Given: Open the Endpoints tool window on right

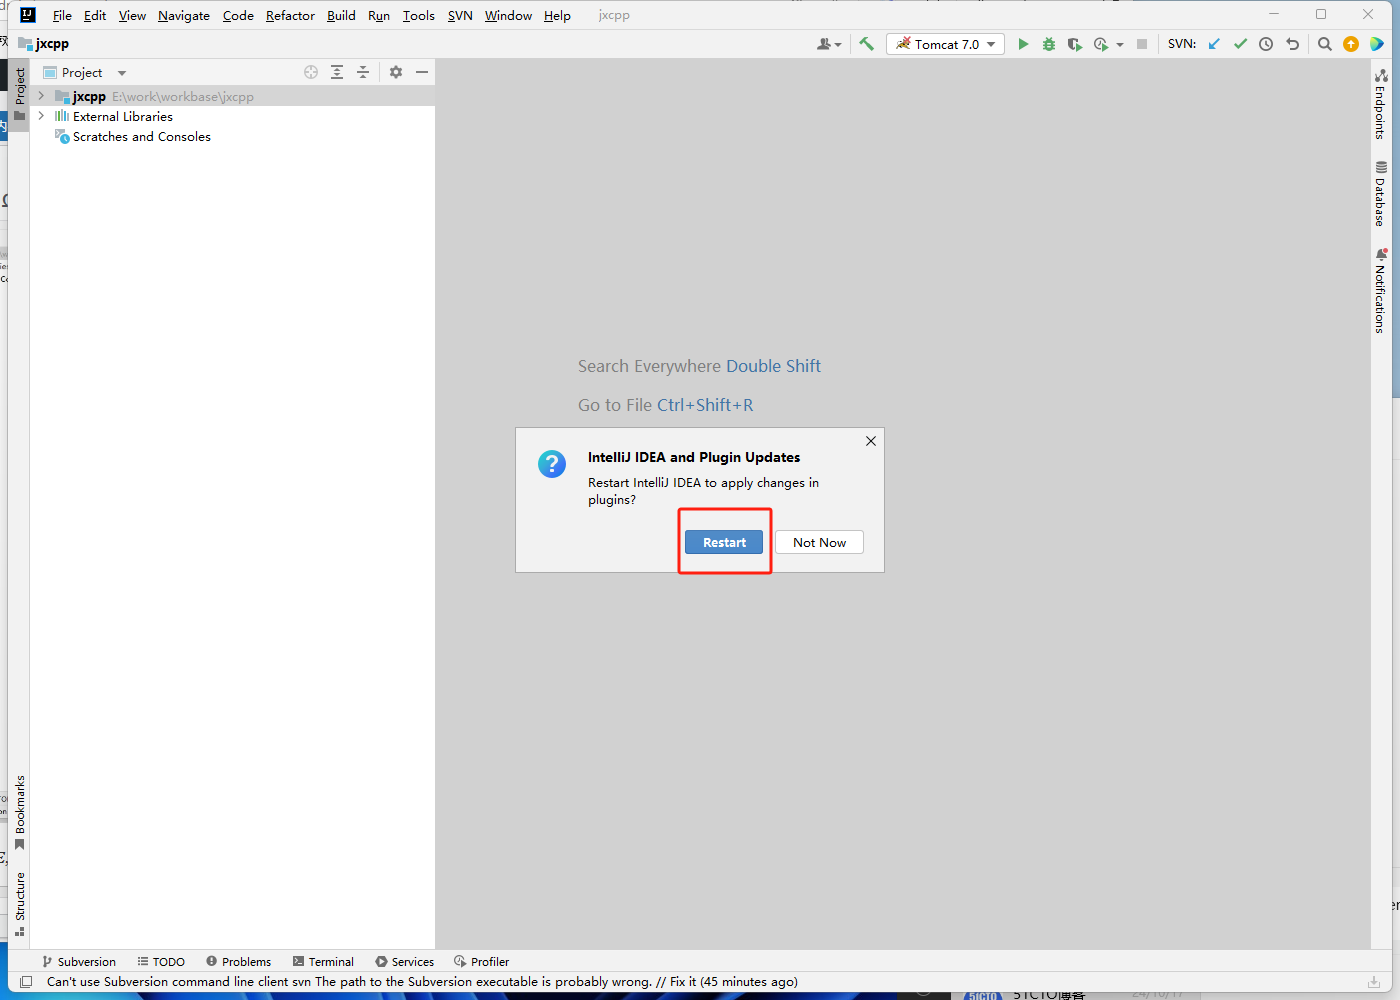Looking at the screenshot, I should pyautogui.click(x=1380, y=104).
